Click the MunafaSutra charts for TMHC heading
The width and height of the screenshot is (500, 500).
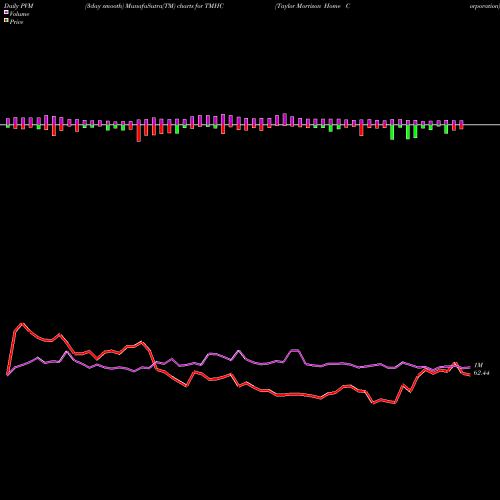tap(154, 6)
